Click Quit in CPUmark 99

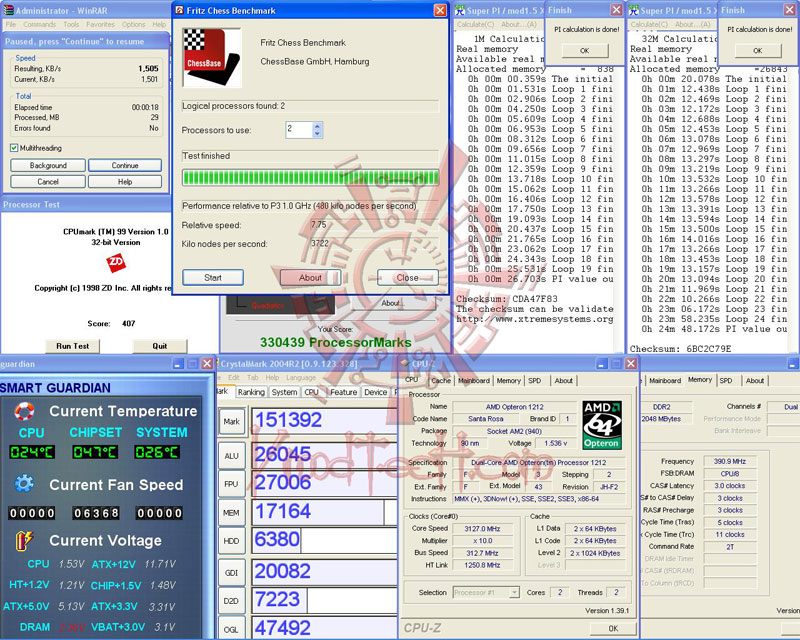(x=160, y=346)
